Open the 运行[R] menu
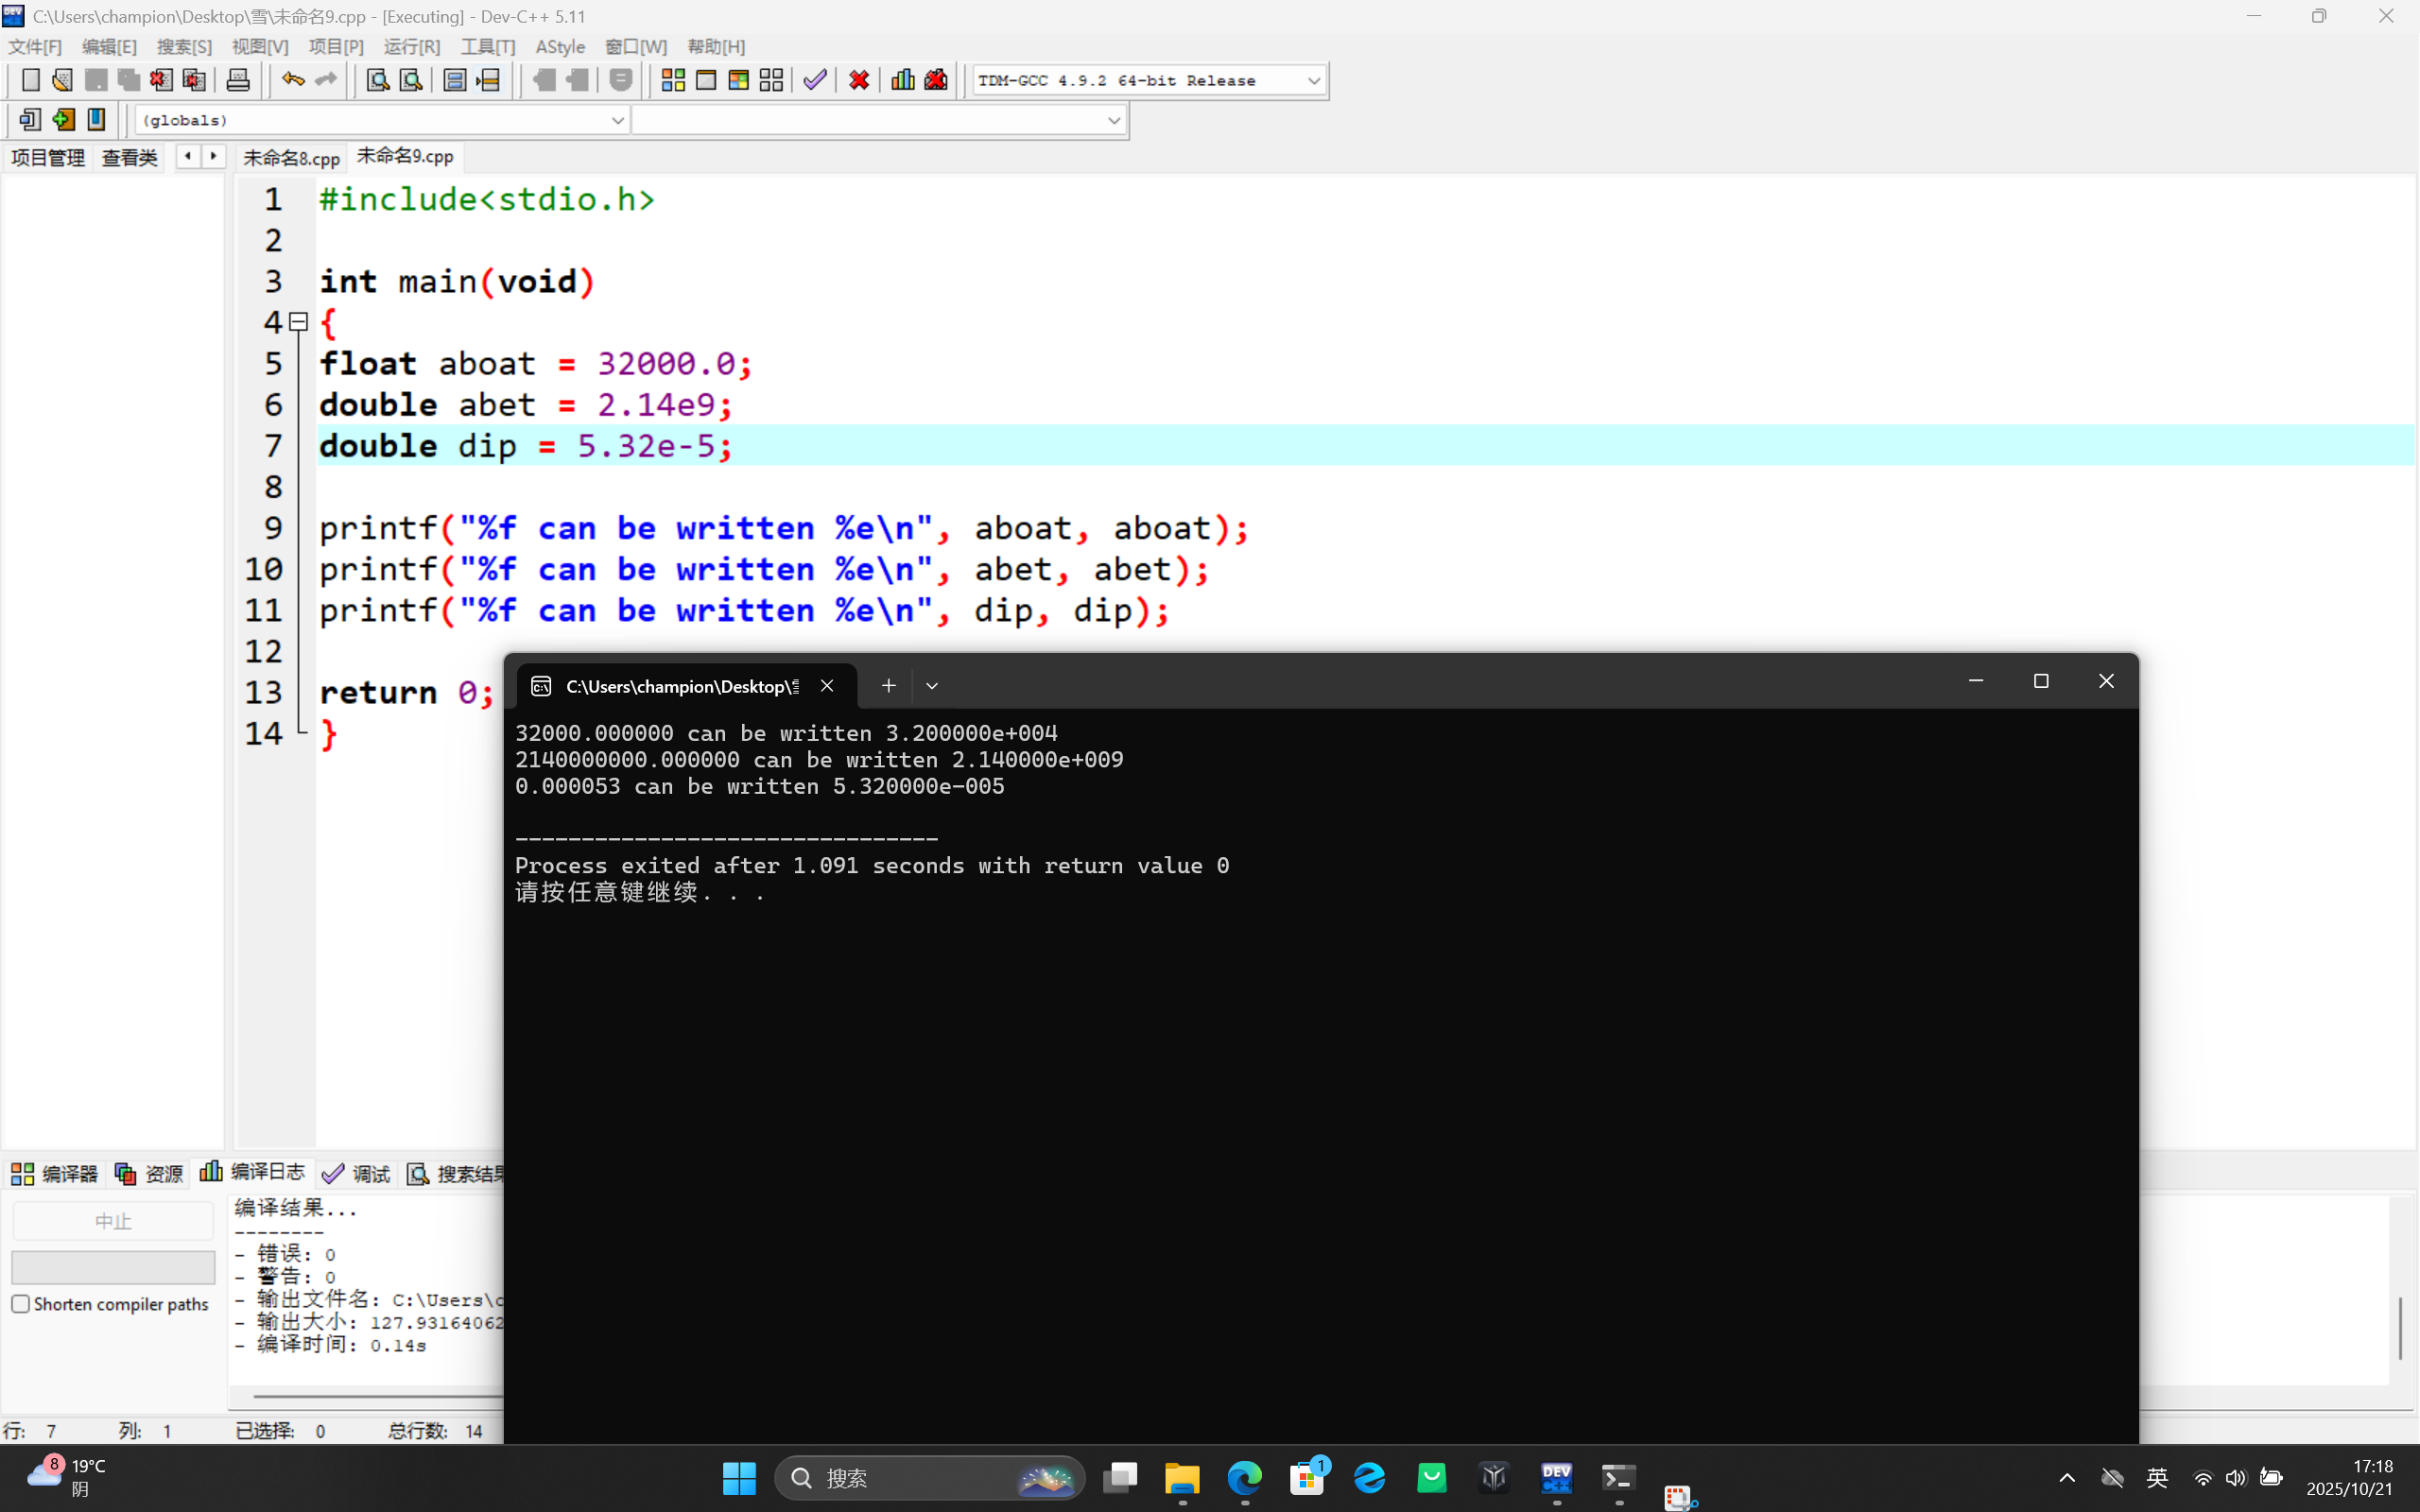The height and width of the screenshot is (1512, 2420). 411,47
